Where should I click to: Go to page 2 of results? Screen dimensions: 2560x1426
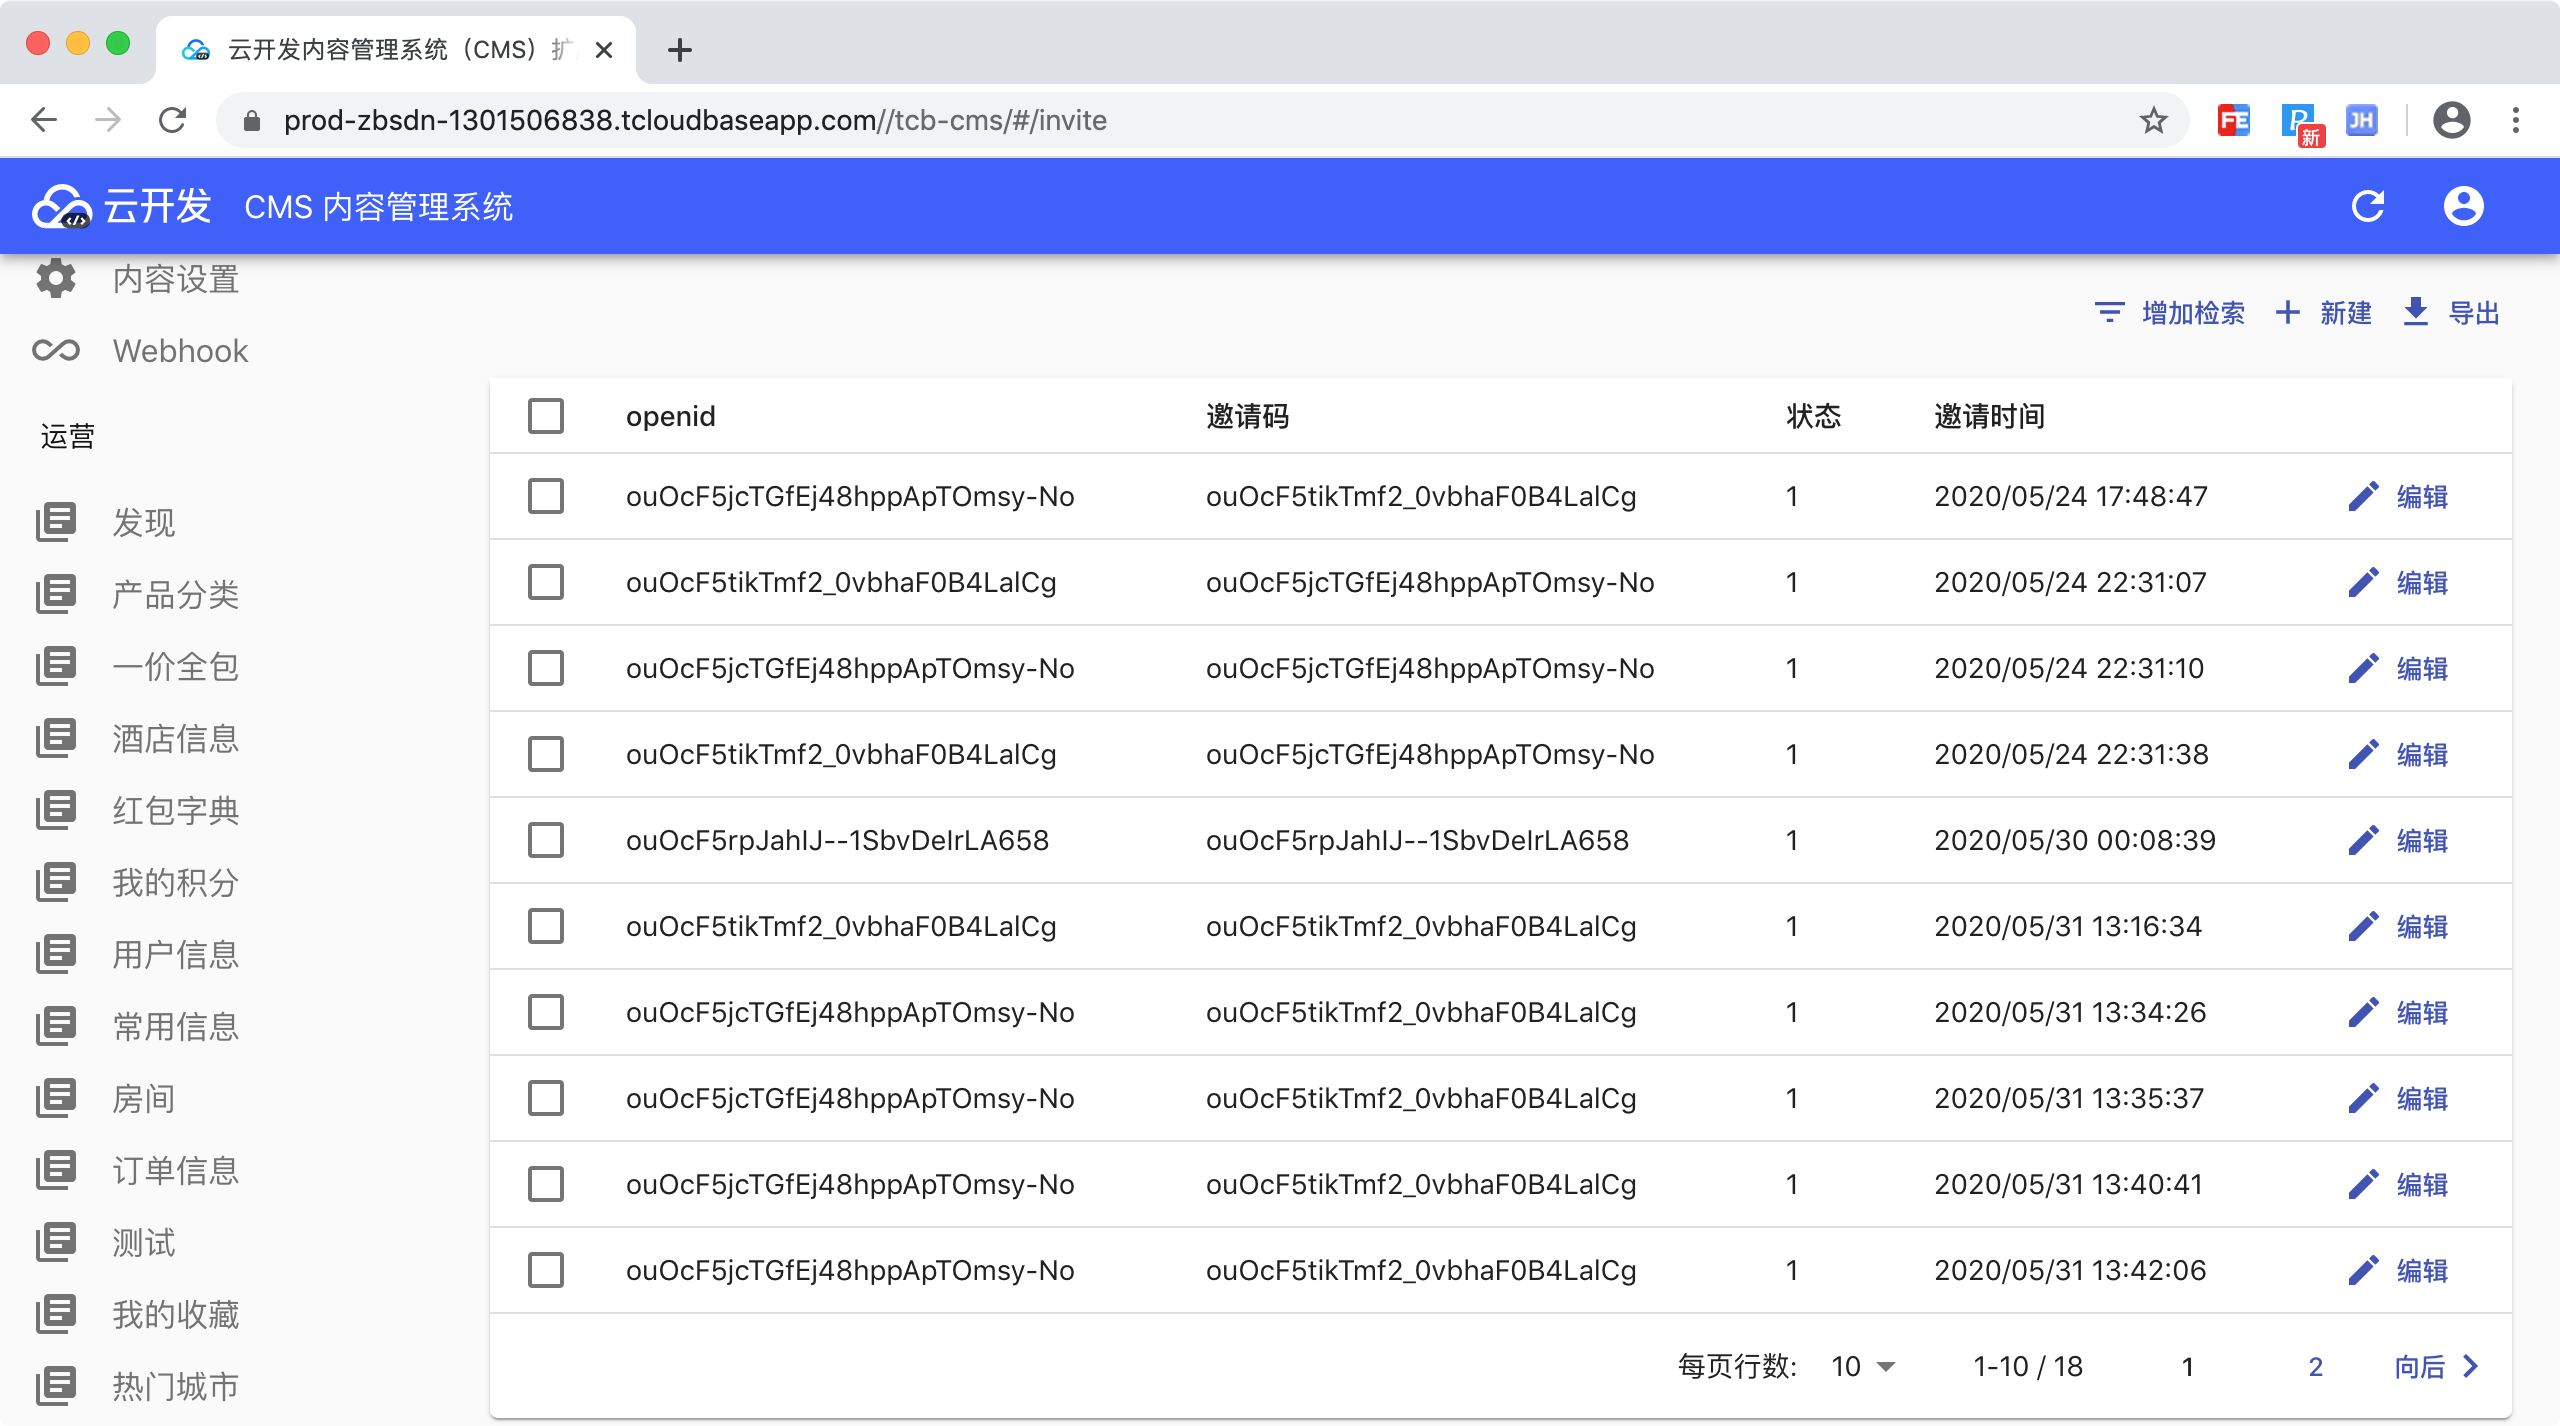2315,1366
